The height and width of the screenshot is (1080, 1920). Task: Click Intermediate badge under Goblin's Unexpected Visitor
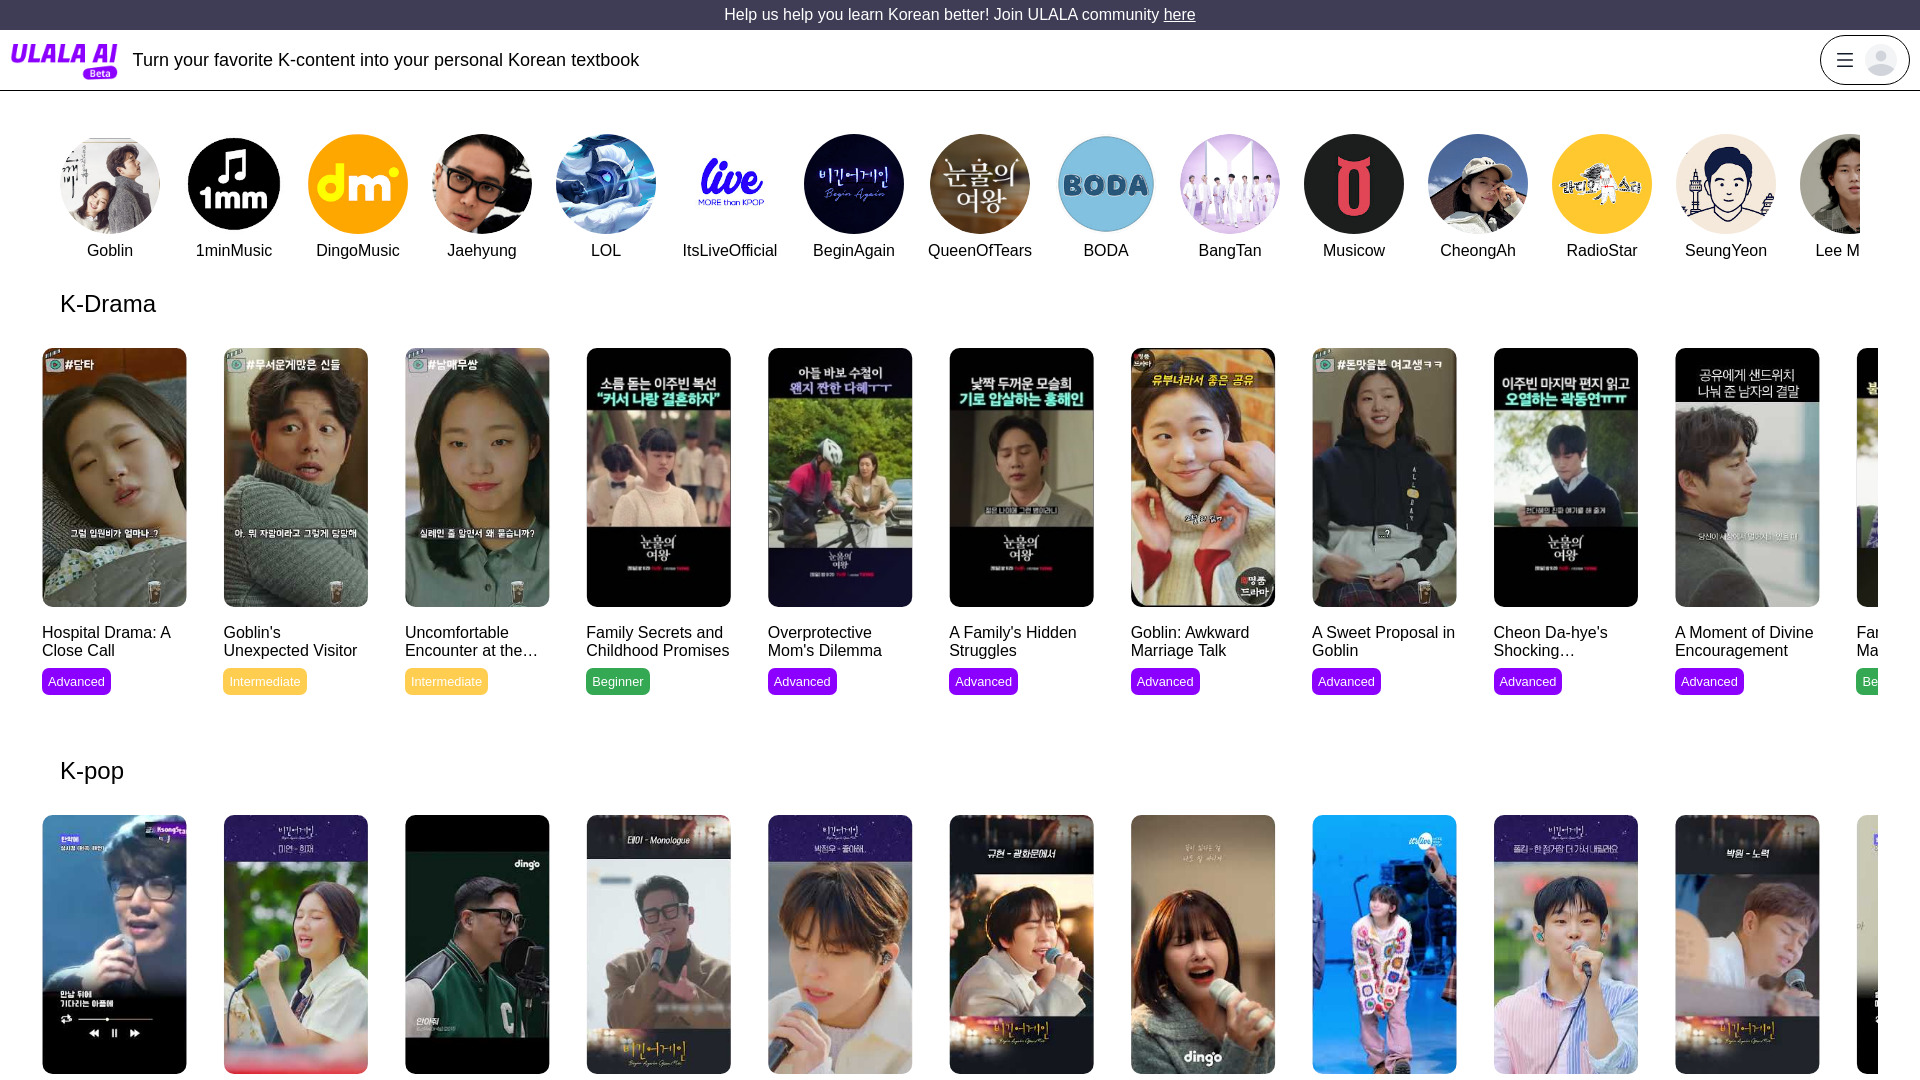265,682
